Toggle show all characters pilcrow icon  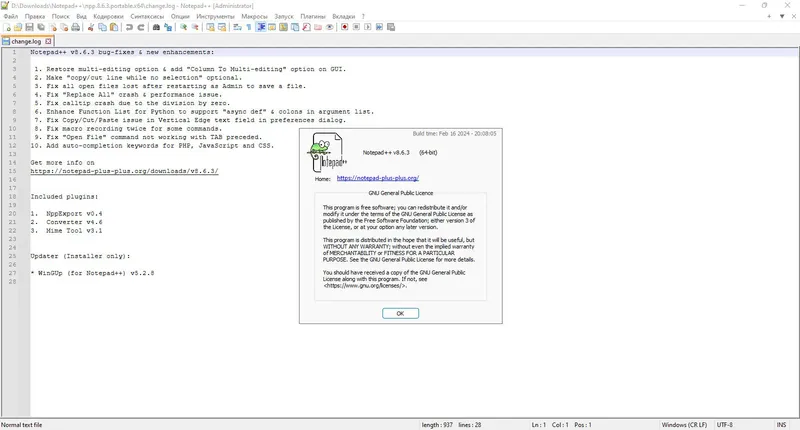click(x=248, y=27)
